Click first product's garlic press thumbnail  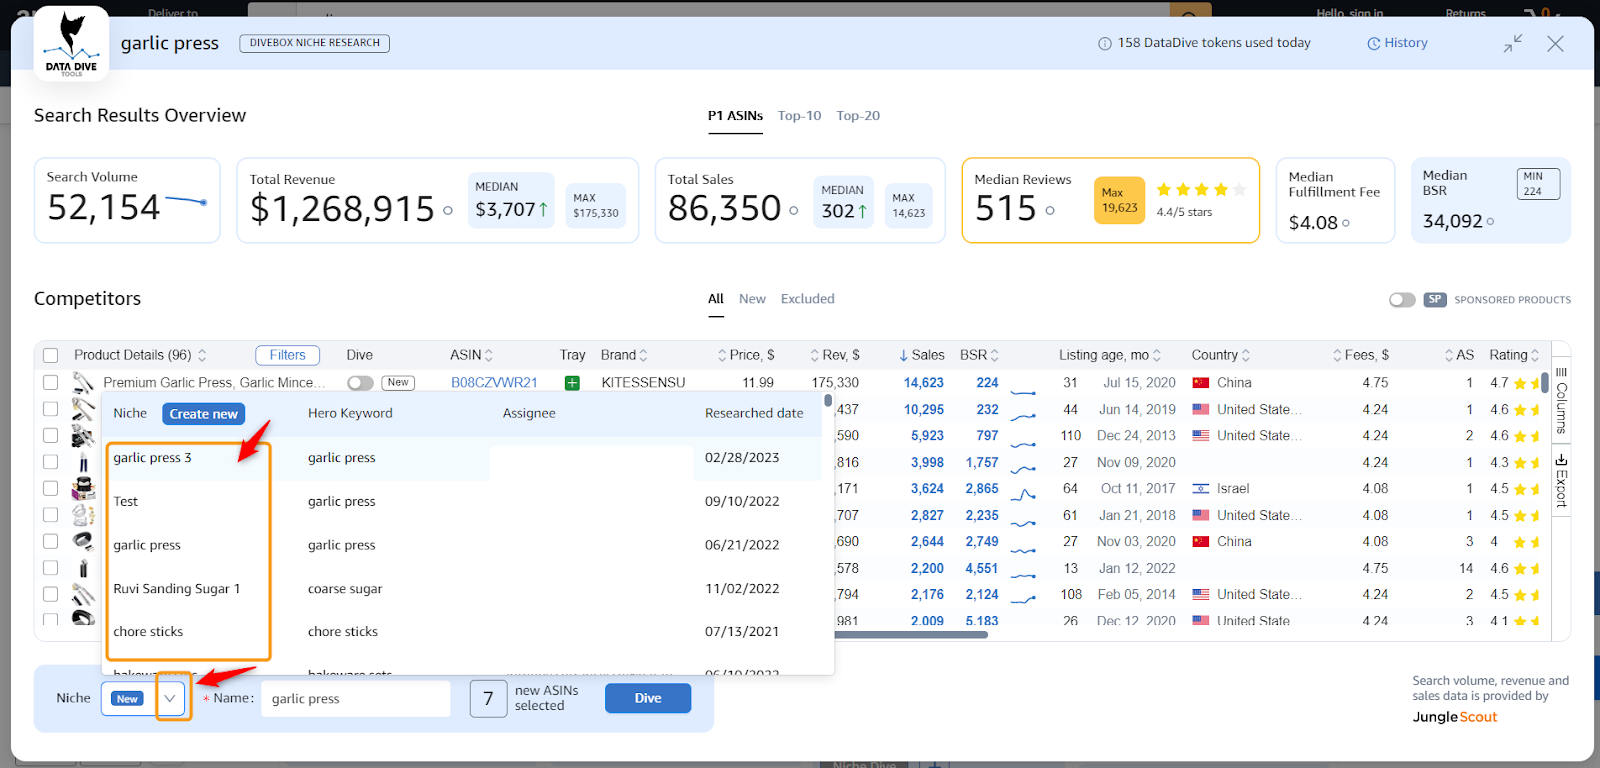tap(83, 383)
